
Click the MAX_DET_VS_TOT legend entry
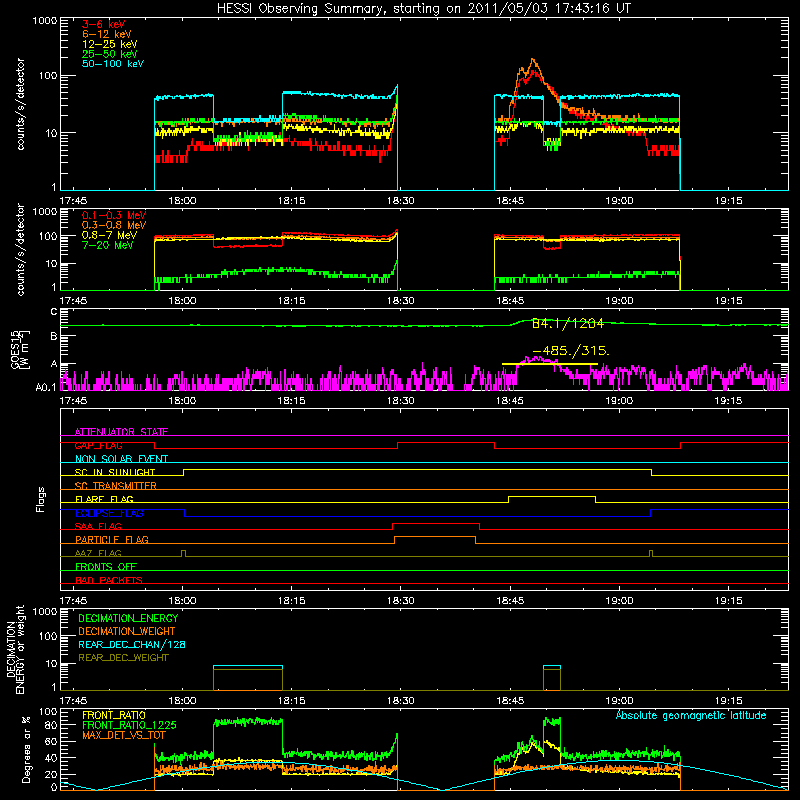124,735
